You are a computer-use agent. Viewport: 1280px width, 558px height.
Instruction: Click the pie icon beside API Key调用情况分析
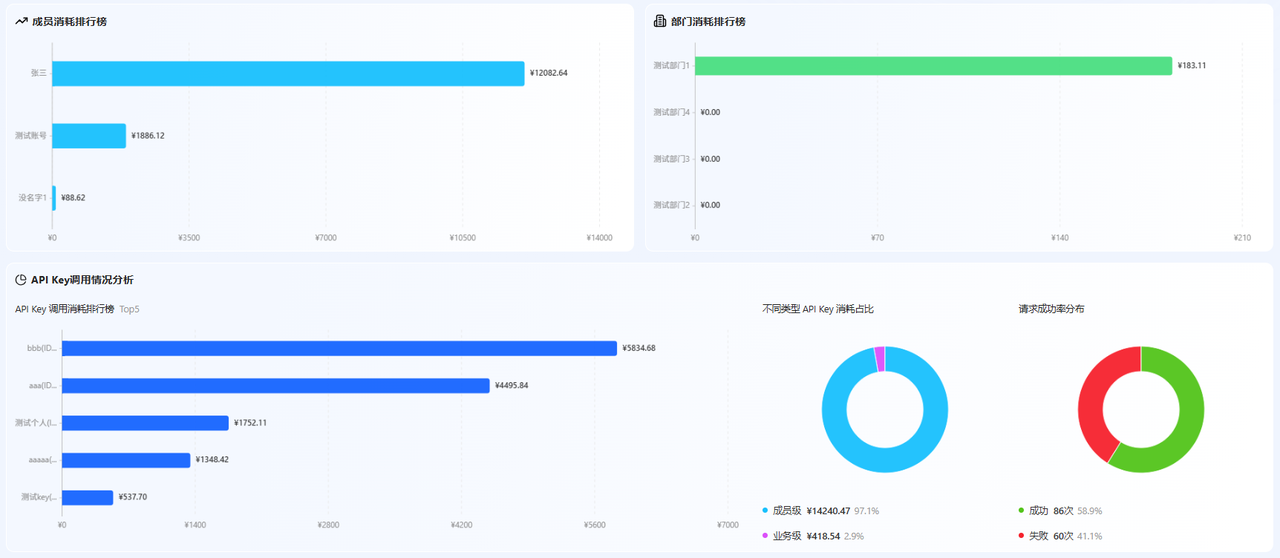[x=21, y=280]
